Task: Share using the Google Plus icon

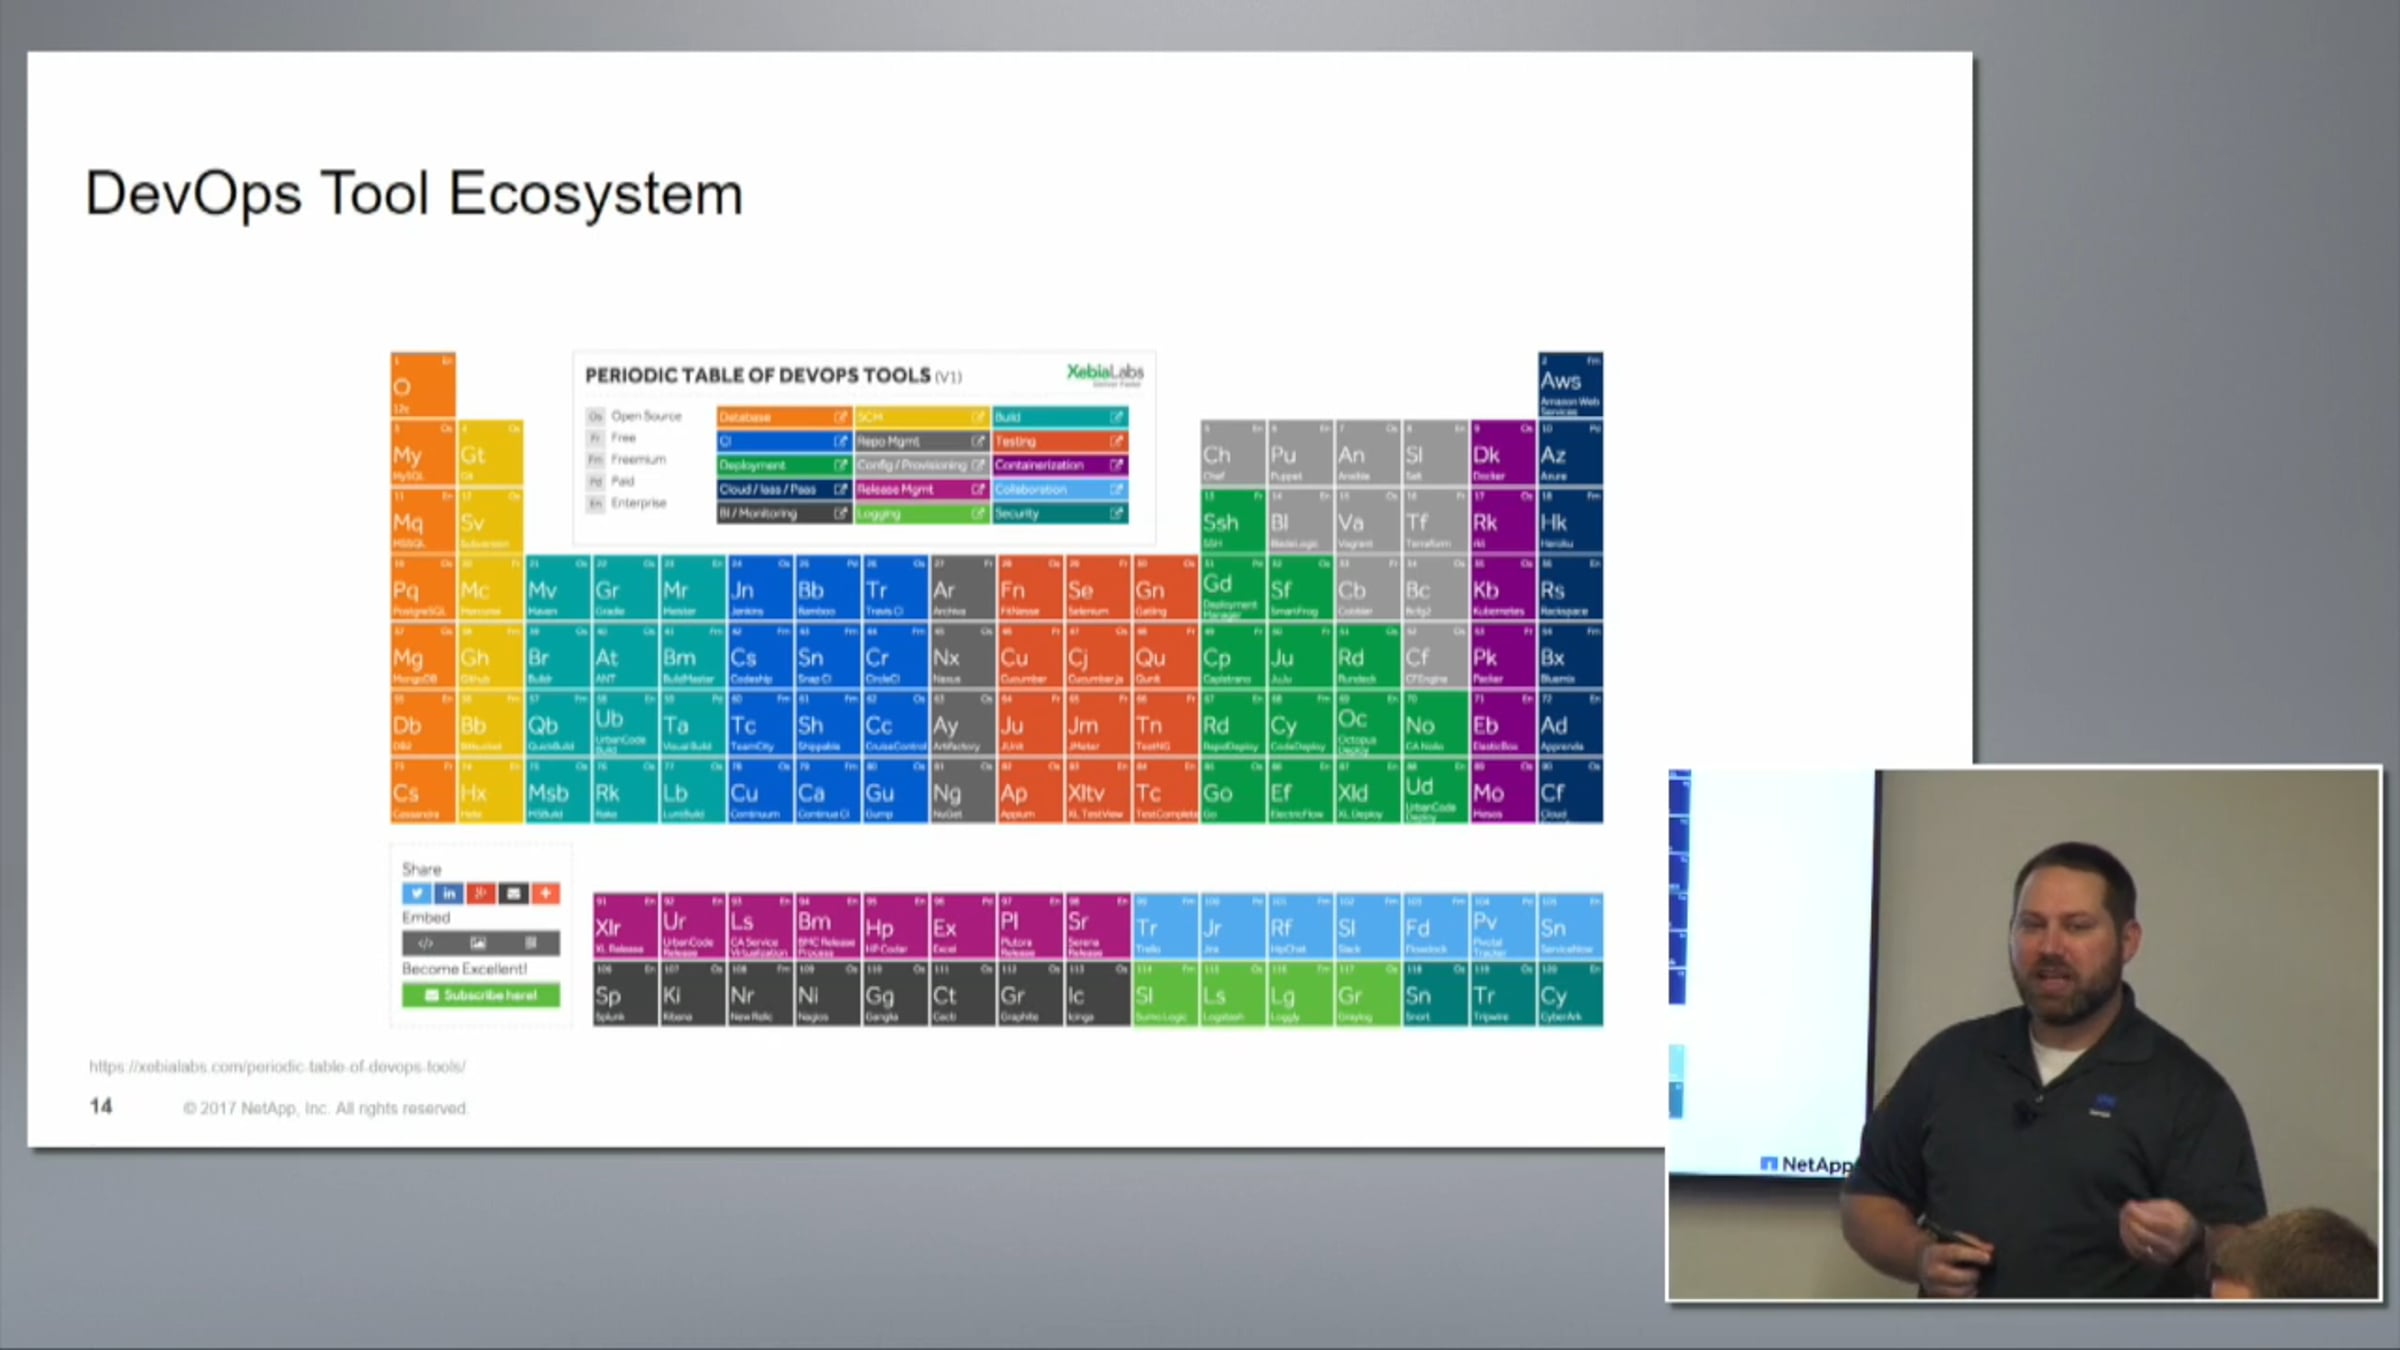Action: (481, 893)
